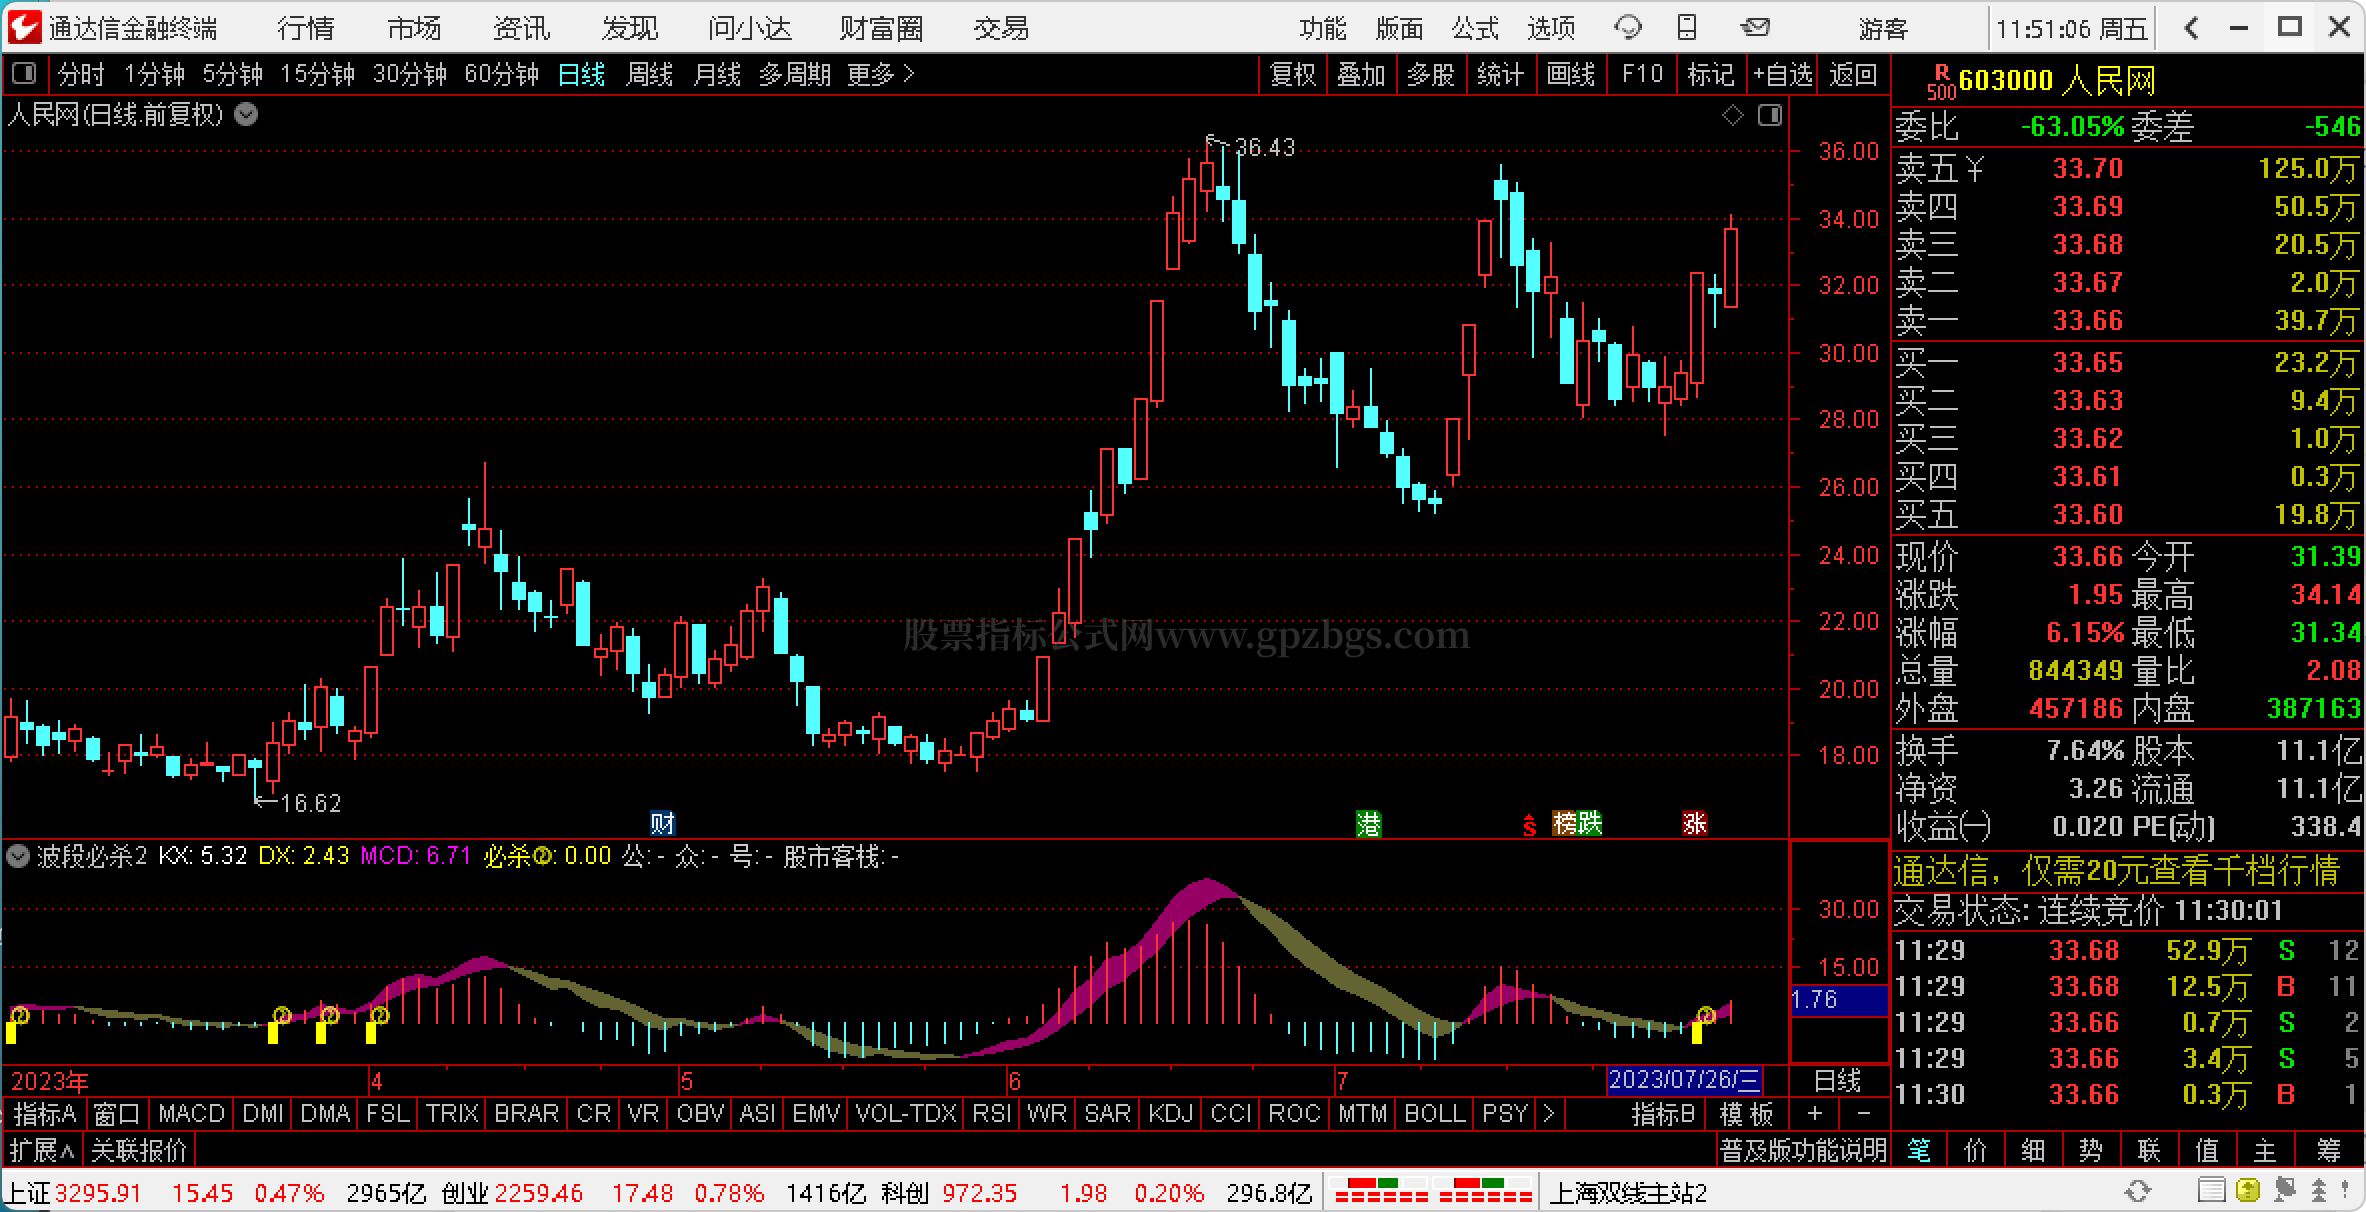Select the 月线 period

click(717, 74)
